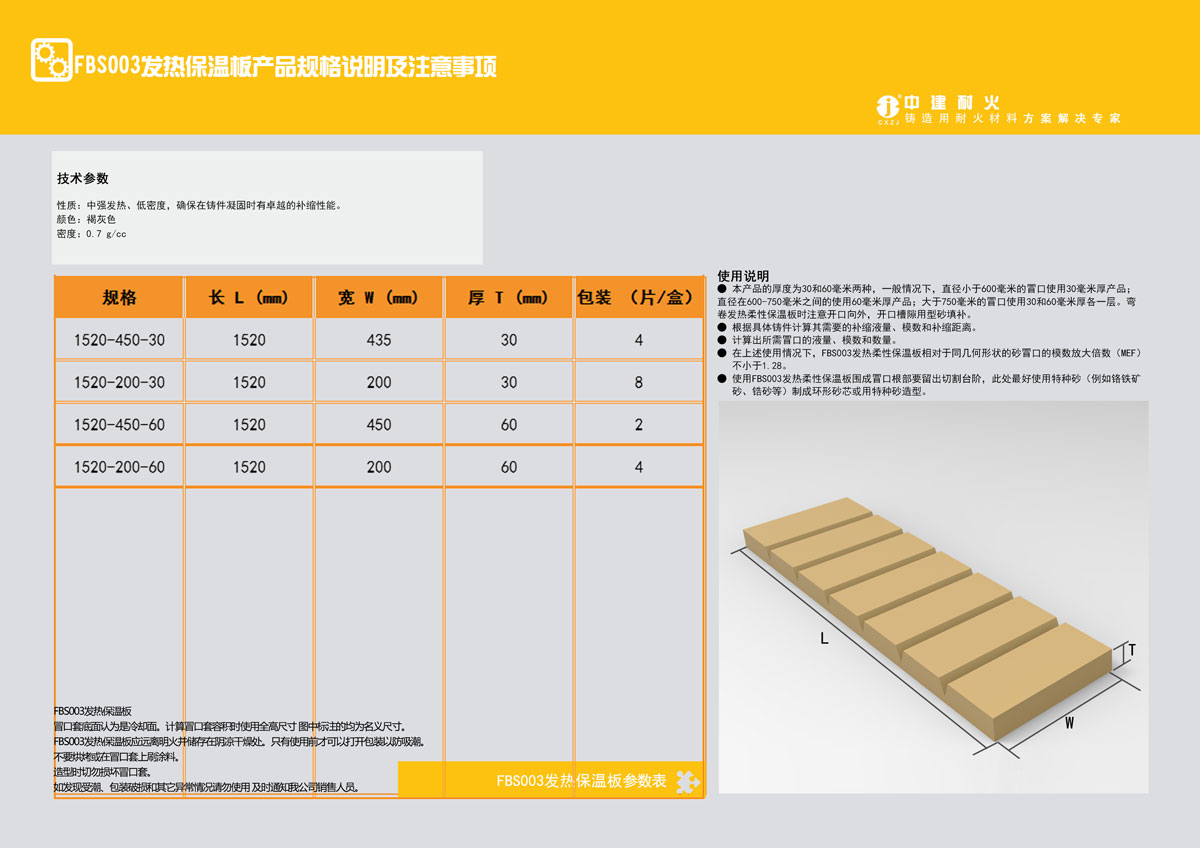Click the note beginning 如发现受潮、包装破损
Image resolution: width=1200 pixels, height=848 pixels.
[206, 788]
